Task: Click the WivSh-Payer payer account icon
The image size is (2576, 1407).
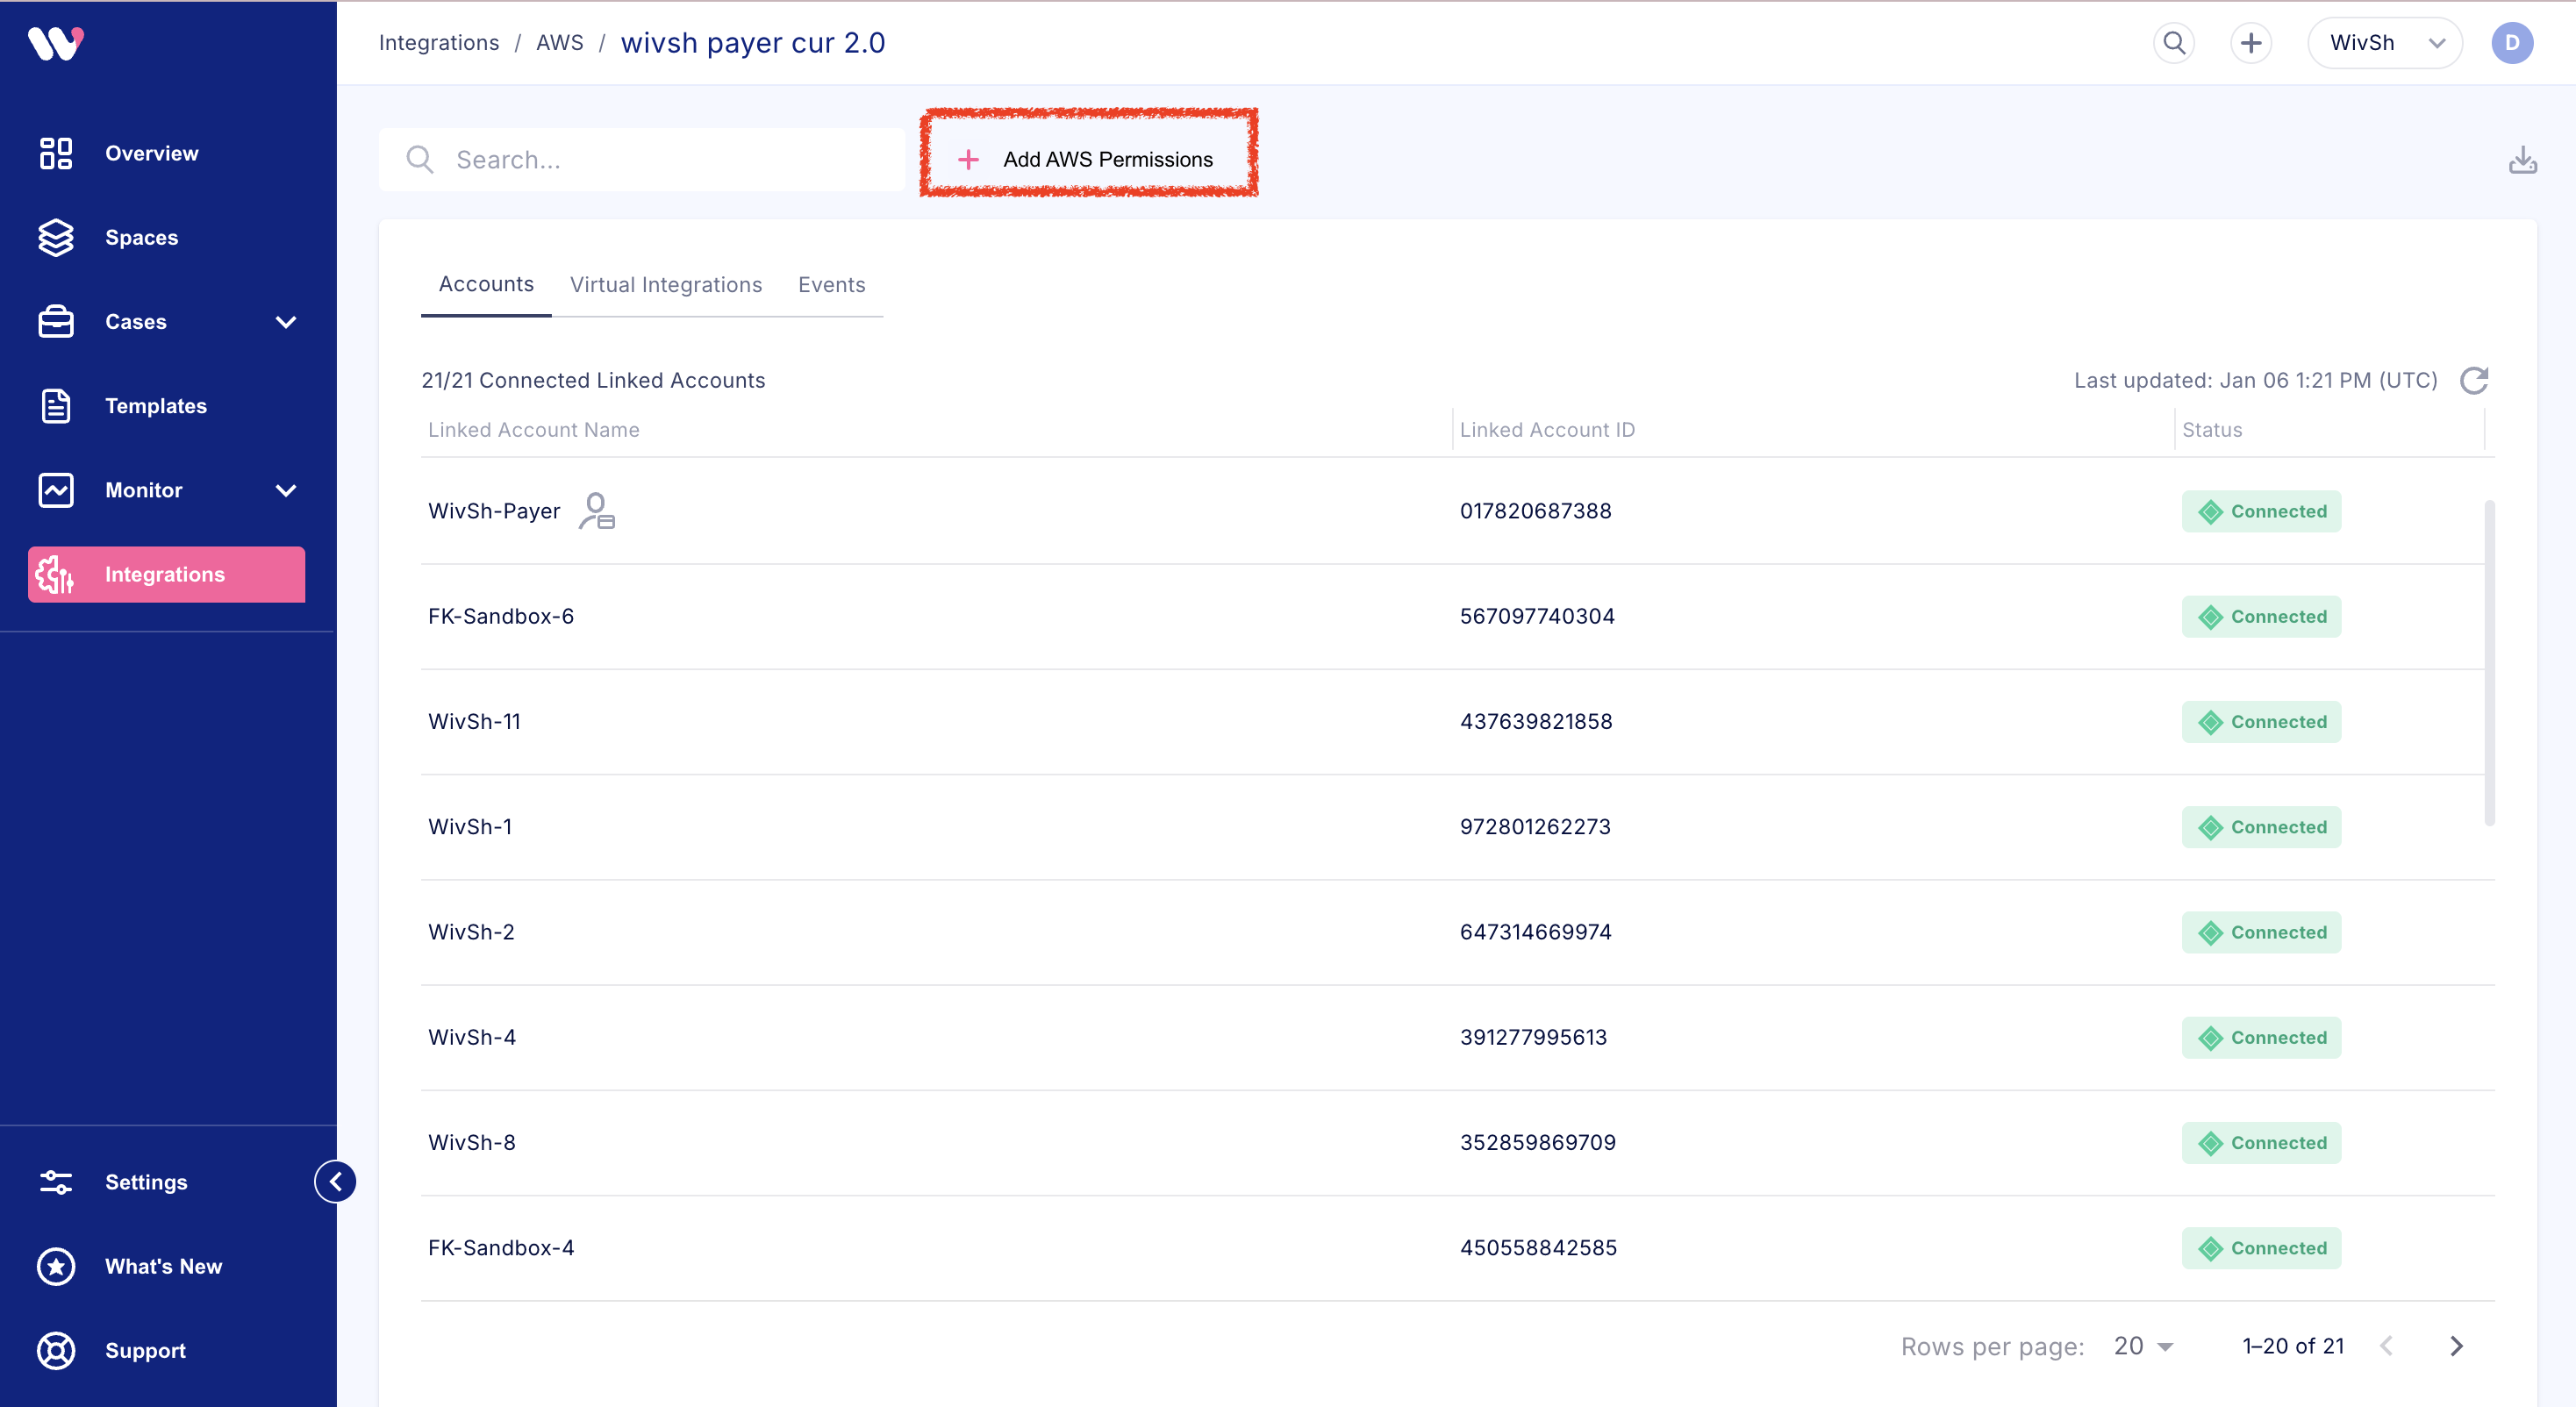Action: click(597, 511)
